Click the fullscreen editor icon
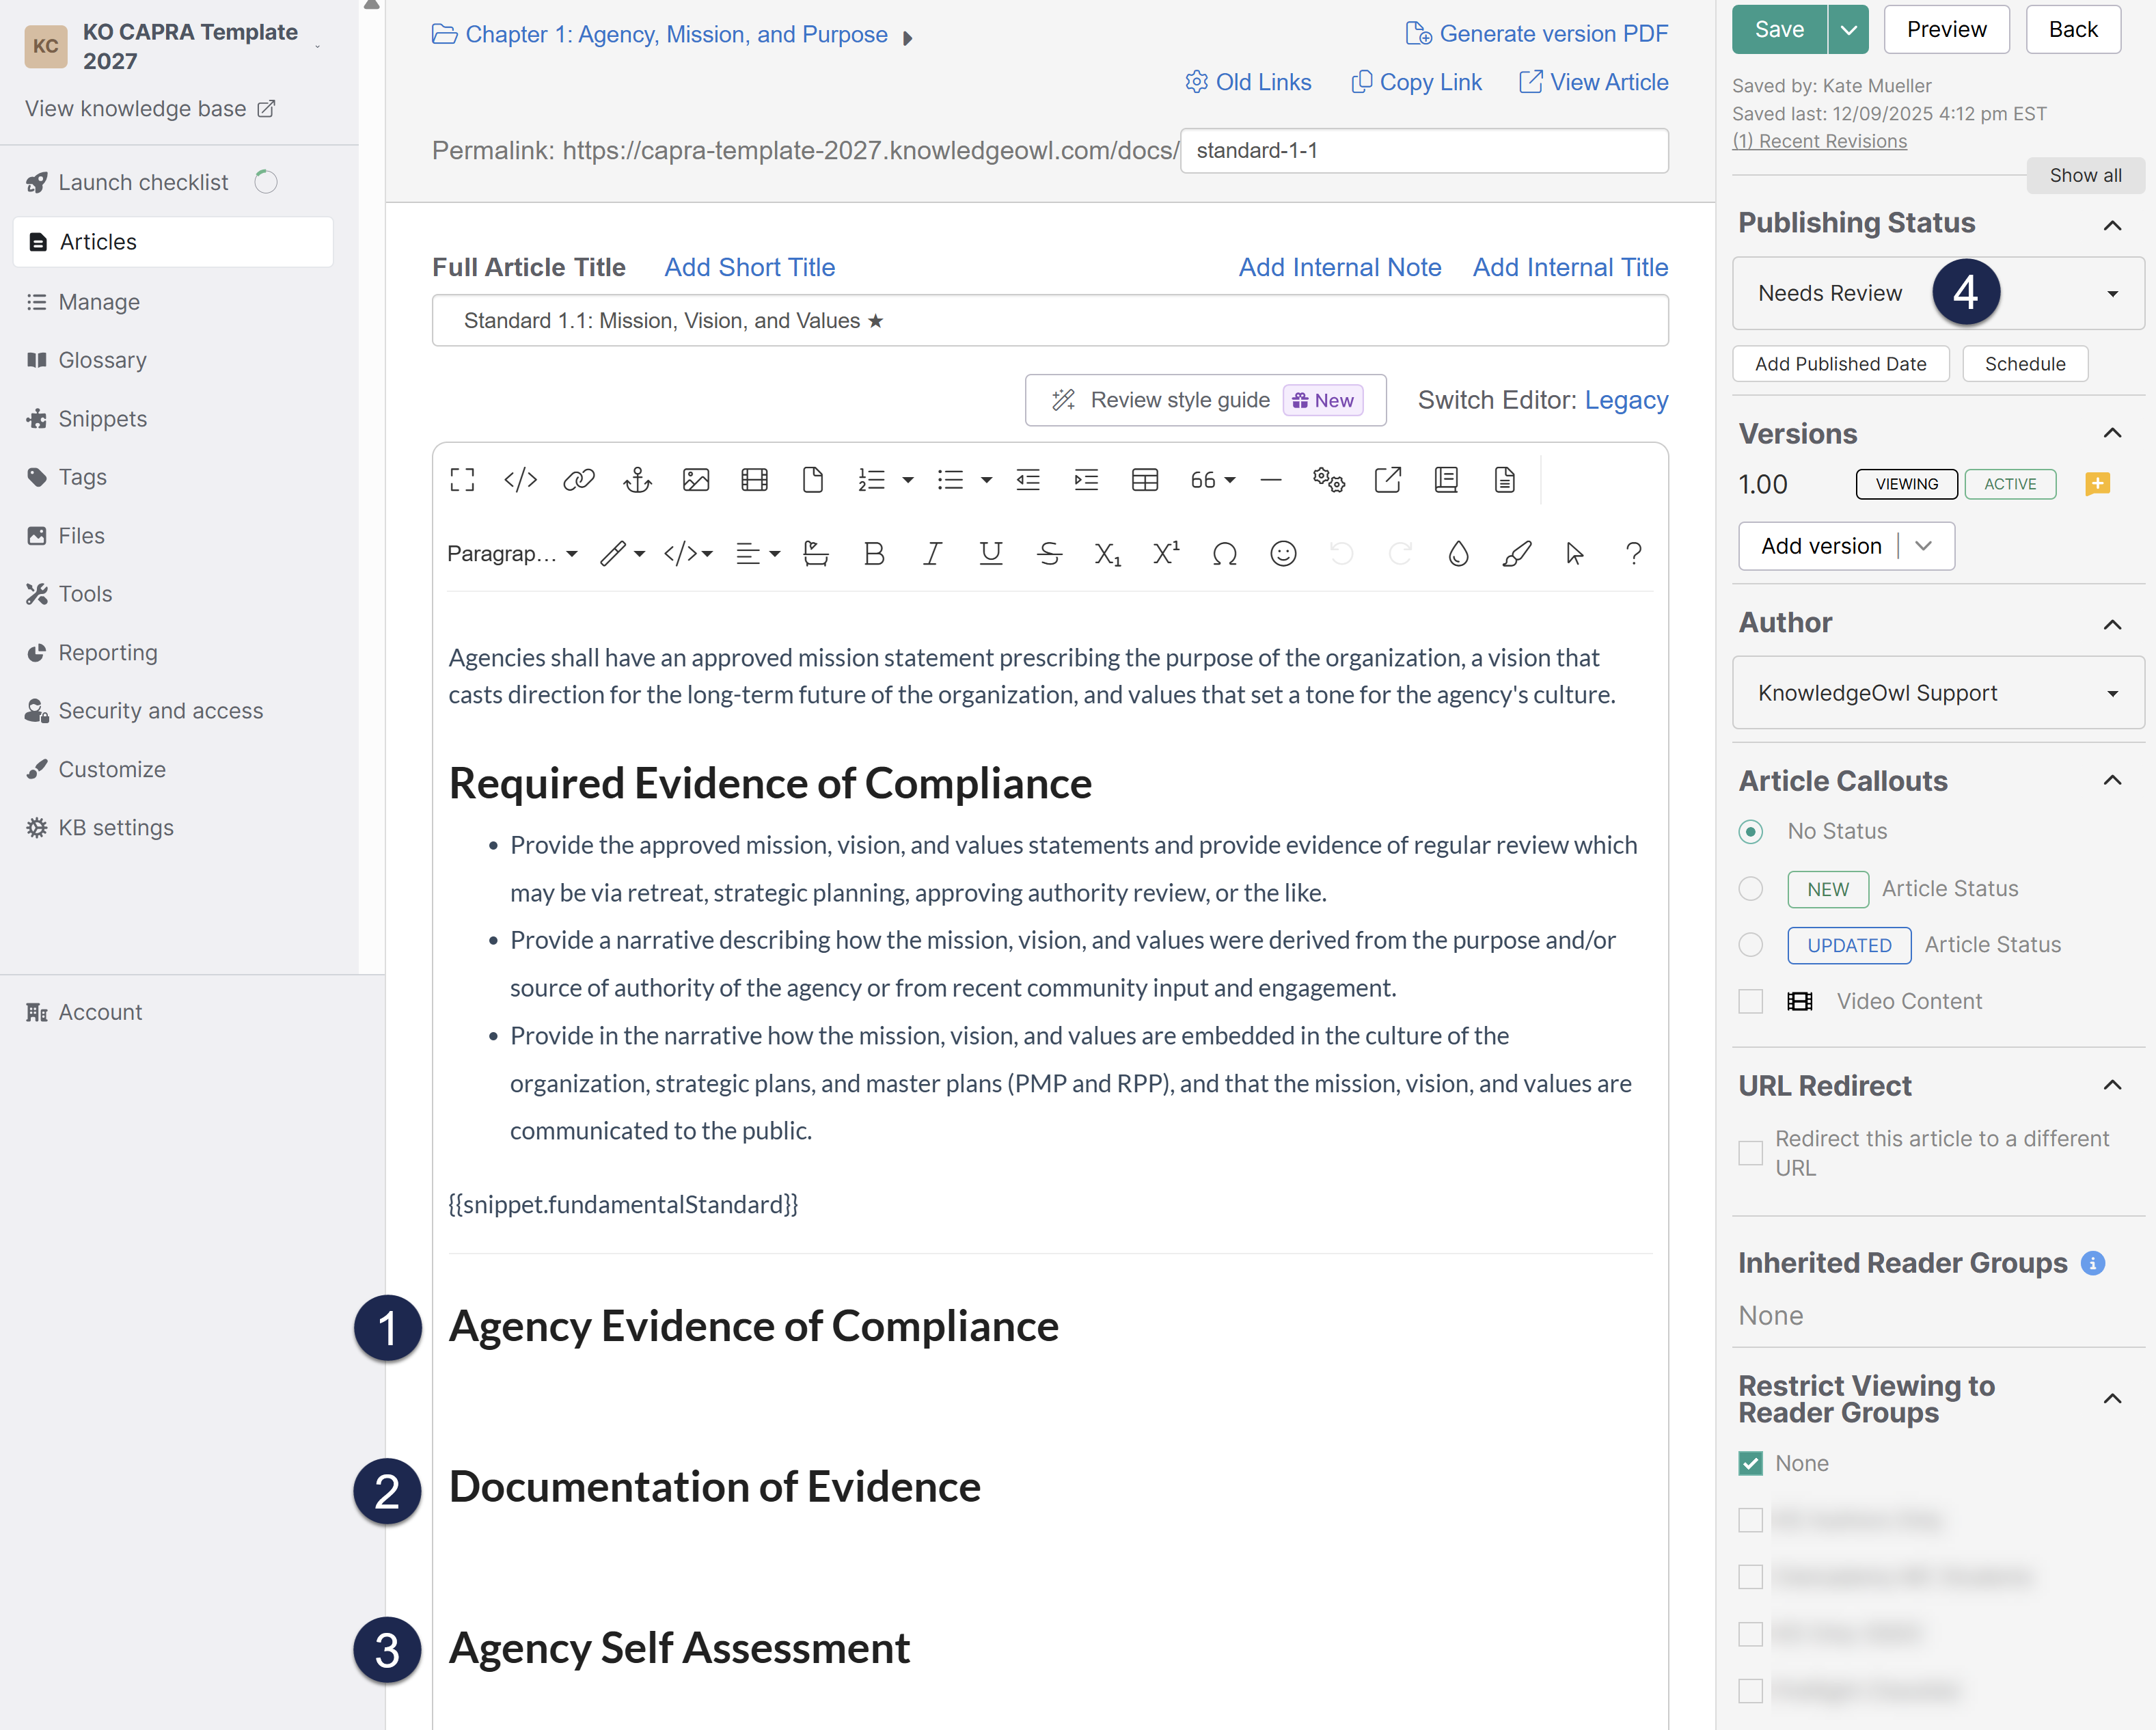 462,480
